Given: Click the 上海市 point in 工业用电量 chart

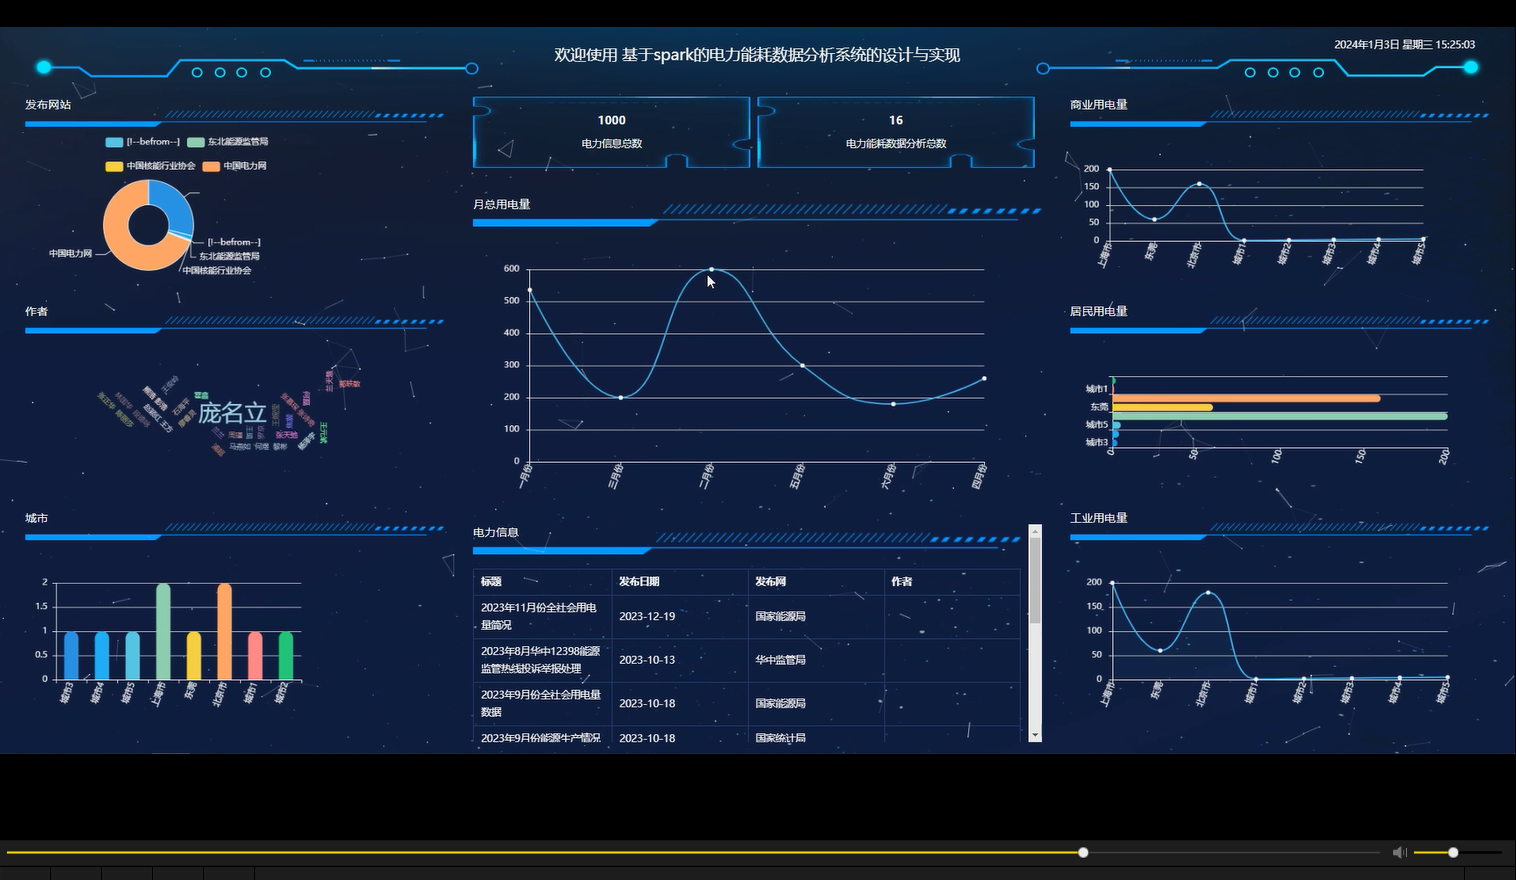Looking at the screenshot, I should (1112, 583).
